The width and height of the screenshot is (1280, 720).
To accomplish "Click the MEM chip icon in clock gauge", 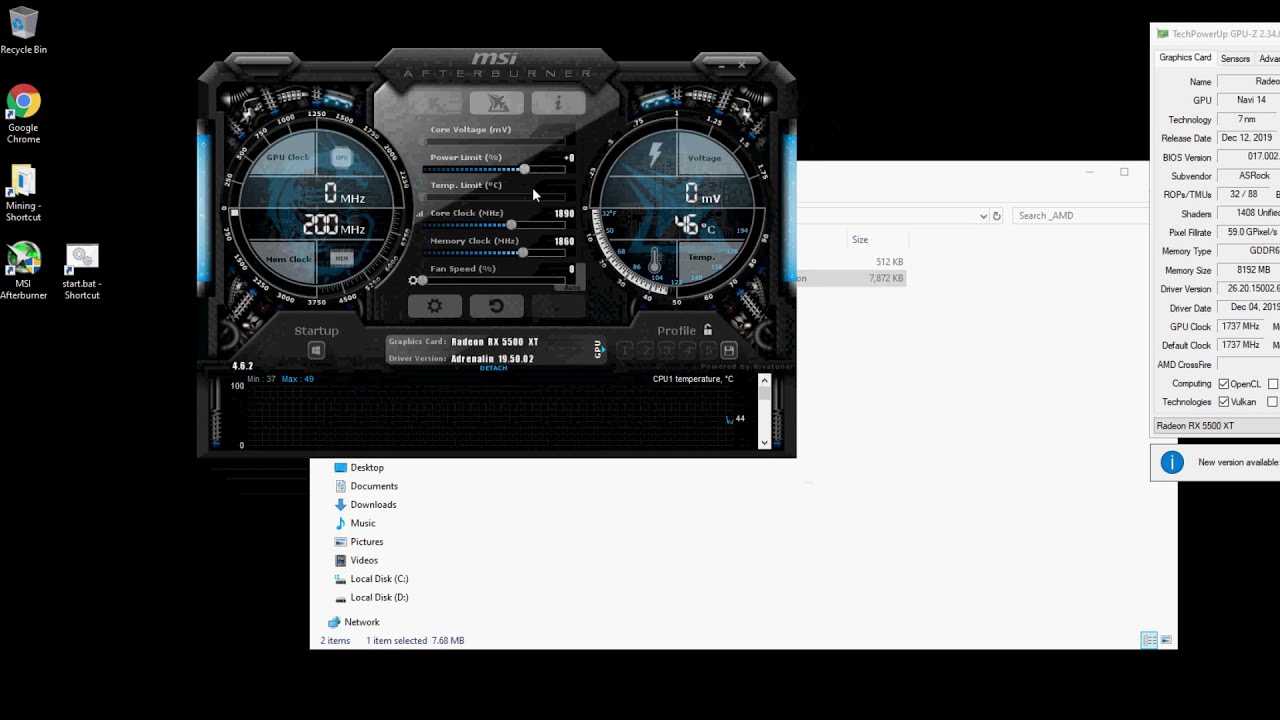I will [x=341, y=258].
